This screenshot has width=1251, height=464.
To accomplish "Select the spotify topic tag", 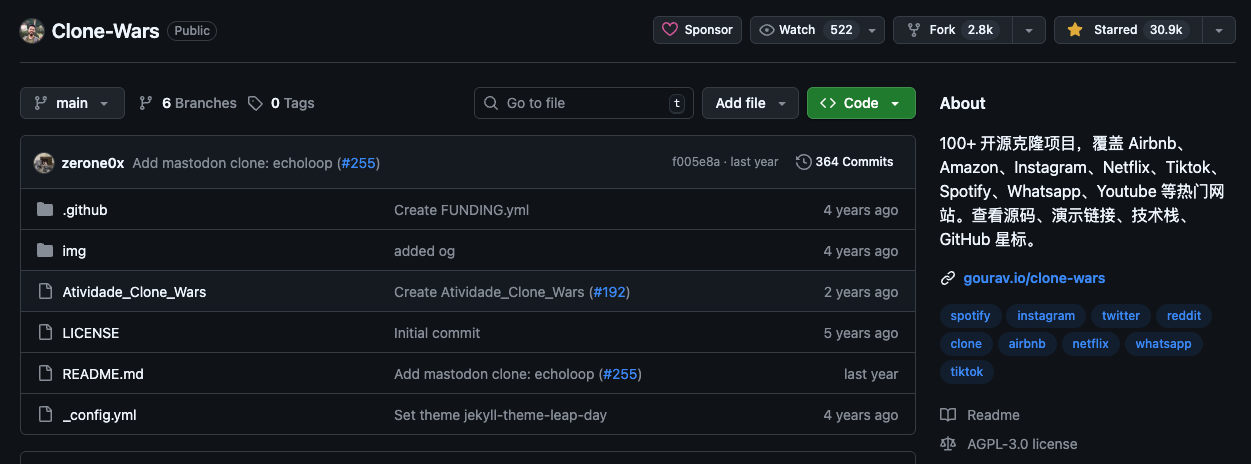I will 970,316.
